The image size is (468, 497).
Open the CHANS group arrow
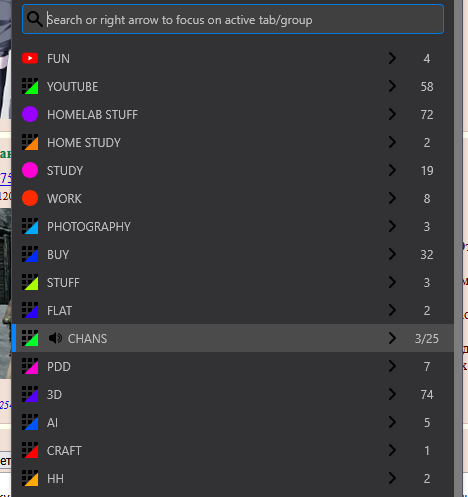(x=392, y=338)
